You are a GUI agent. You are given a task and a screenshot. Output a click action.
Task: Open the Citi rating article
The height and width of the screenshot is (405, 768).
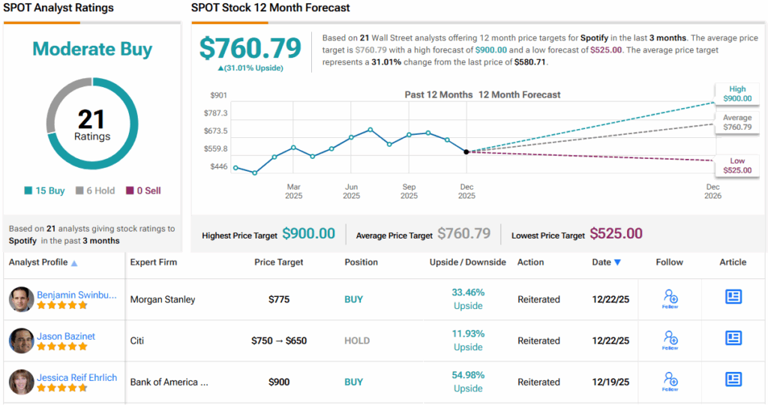tap(733, 339)
